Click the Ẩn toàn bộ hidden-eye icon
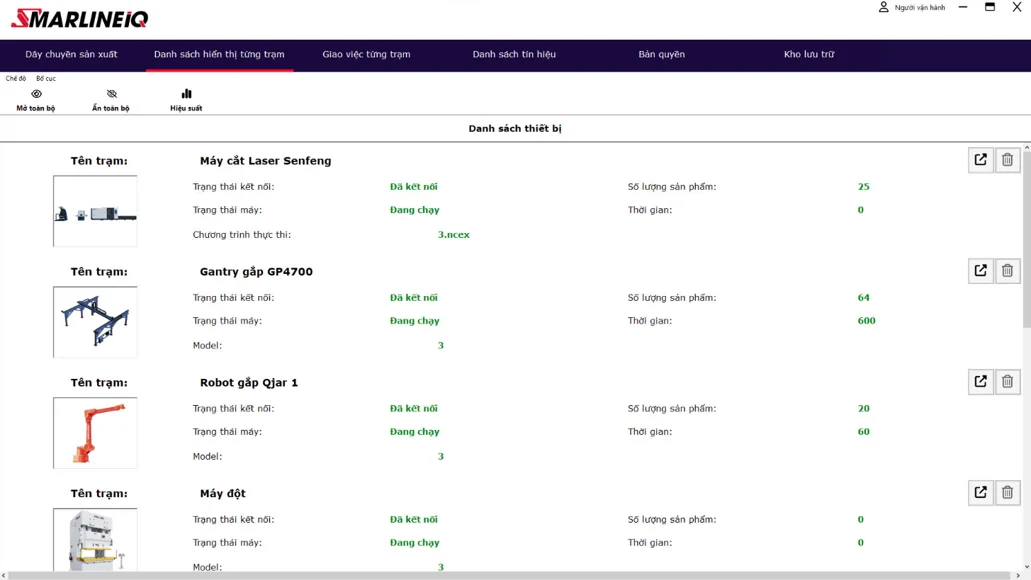 pos(111,94)
